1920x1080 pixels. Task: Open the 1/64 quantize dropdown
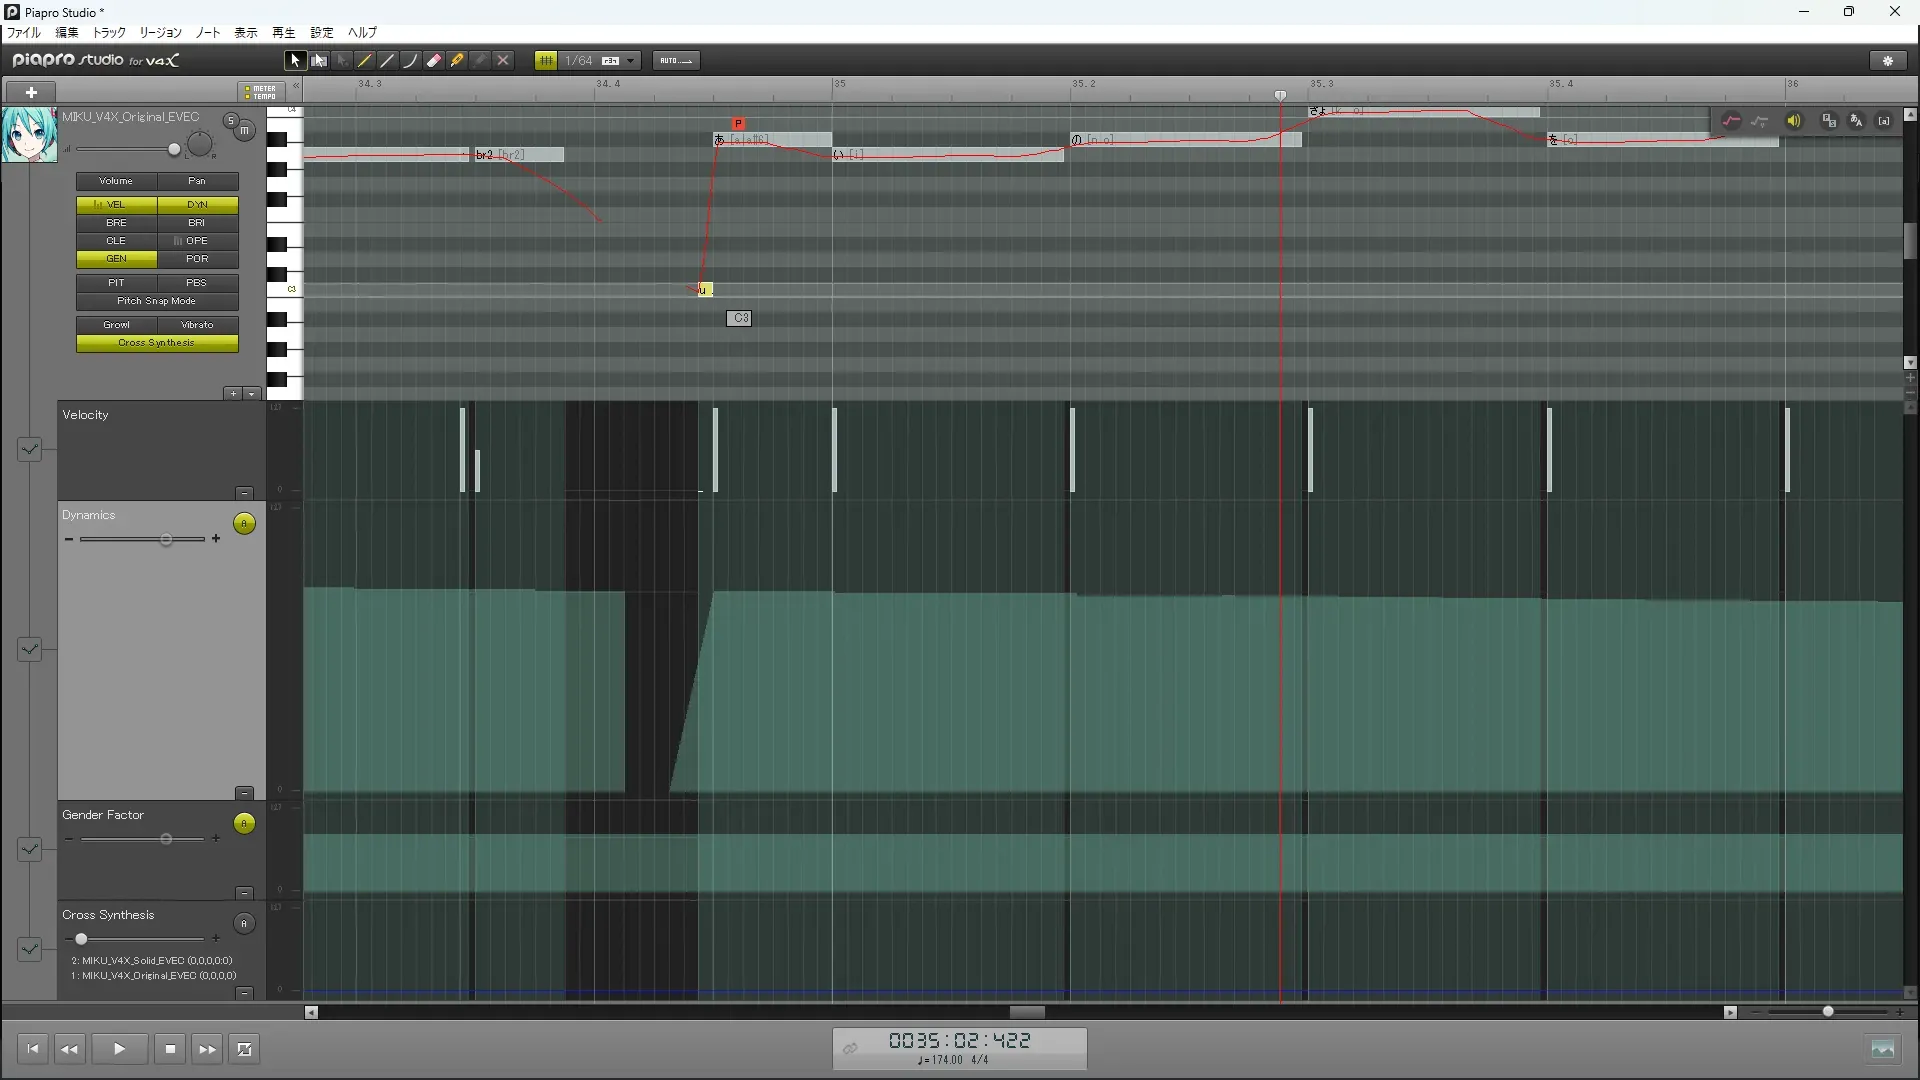(631, 61)
